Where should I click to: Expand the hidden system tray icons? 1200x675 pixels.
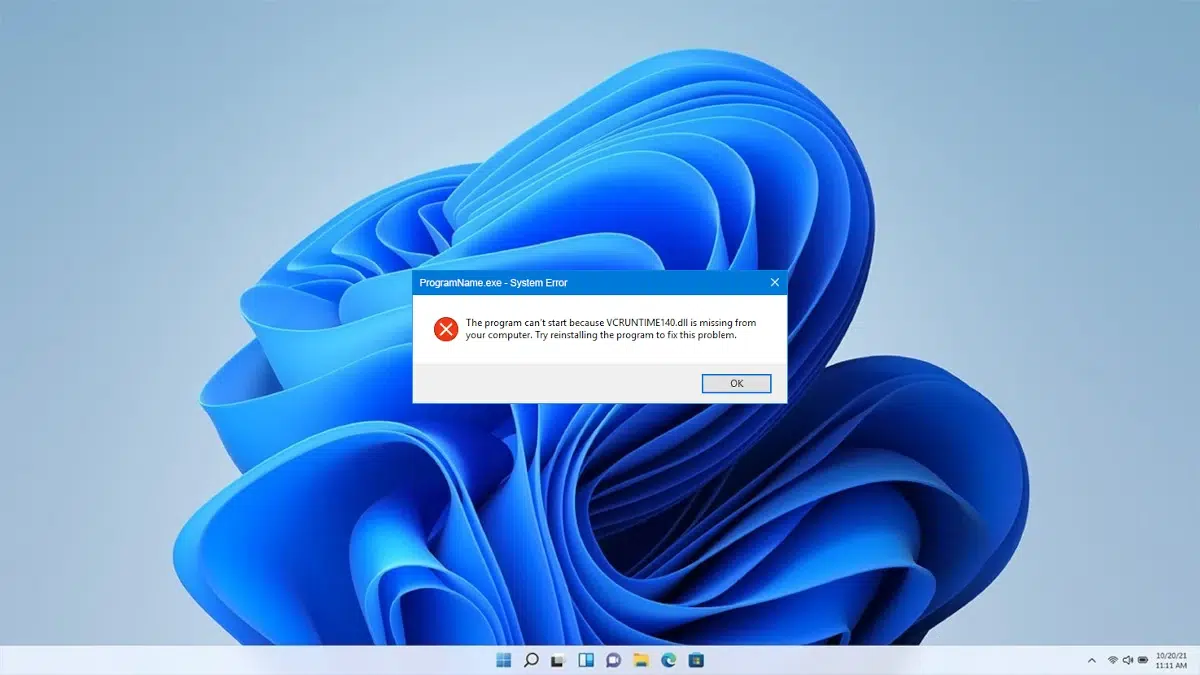[x=1093, y=660]
